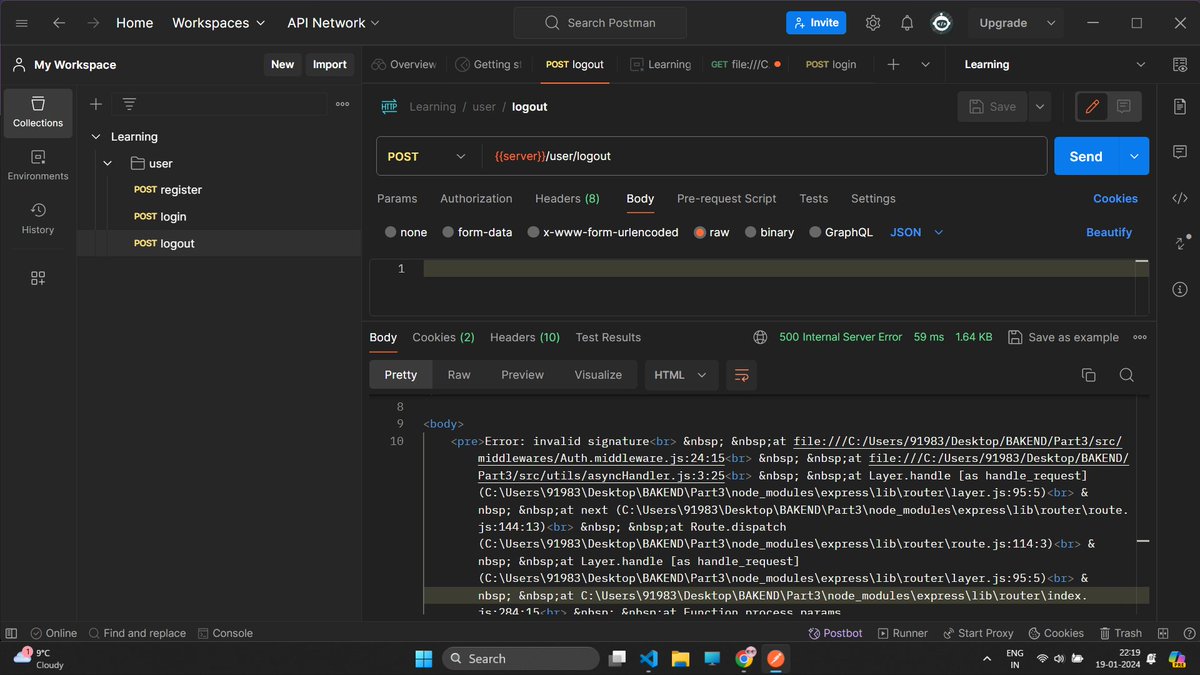Open the request info icon
The image size is (1200, 675).
coord(1180,288)
